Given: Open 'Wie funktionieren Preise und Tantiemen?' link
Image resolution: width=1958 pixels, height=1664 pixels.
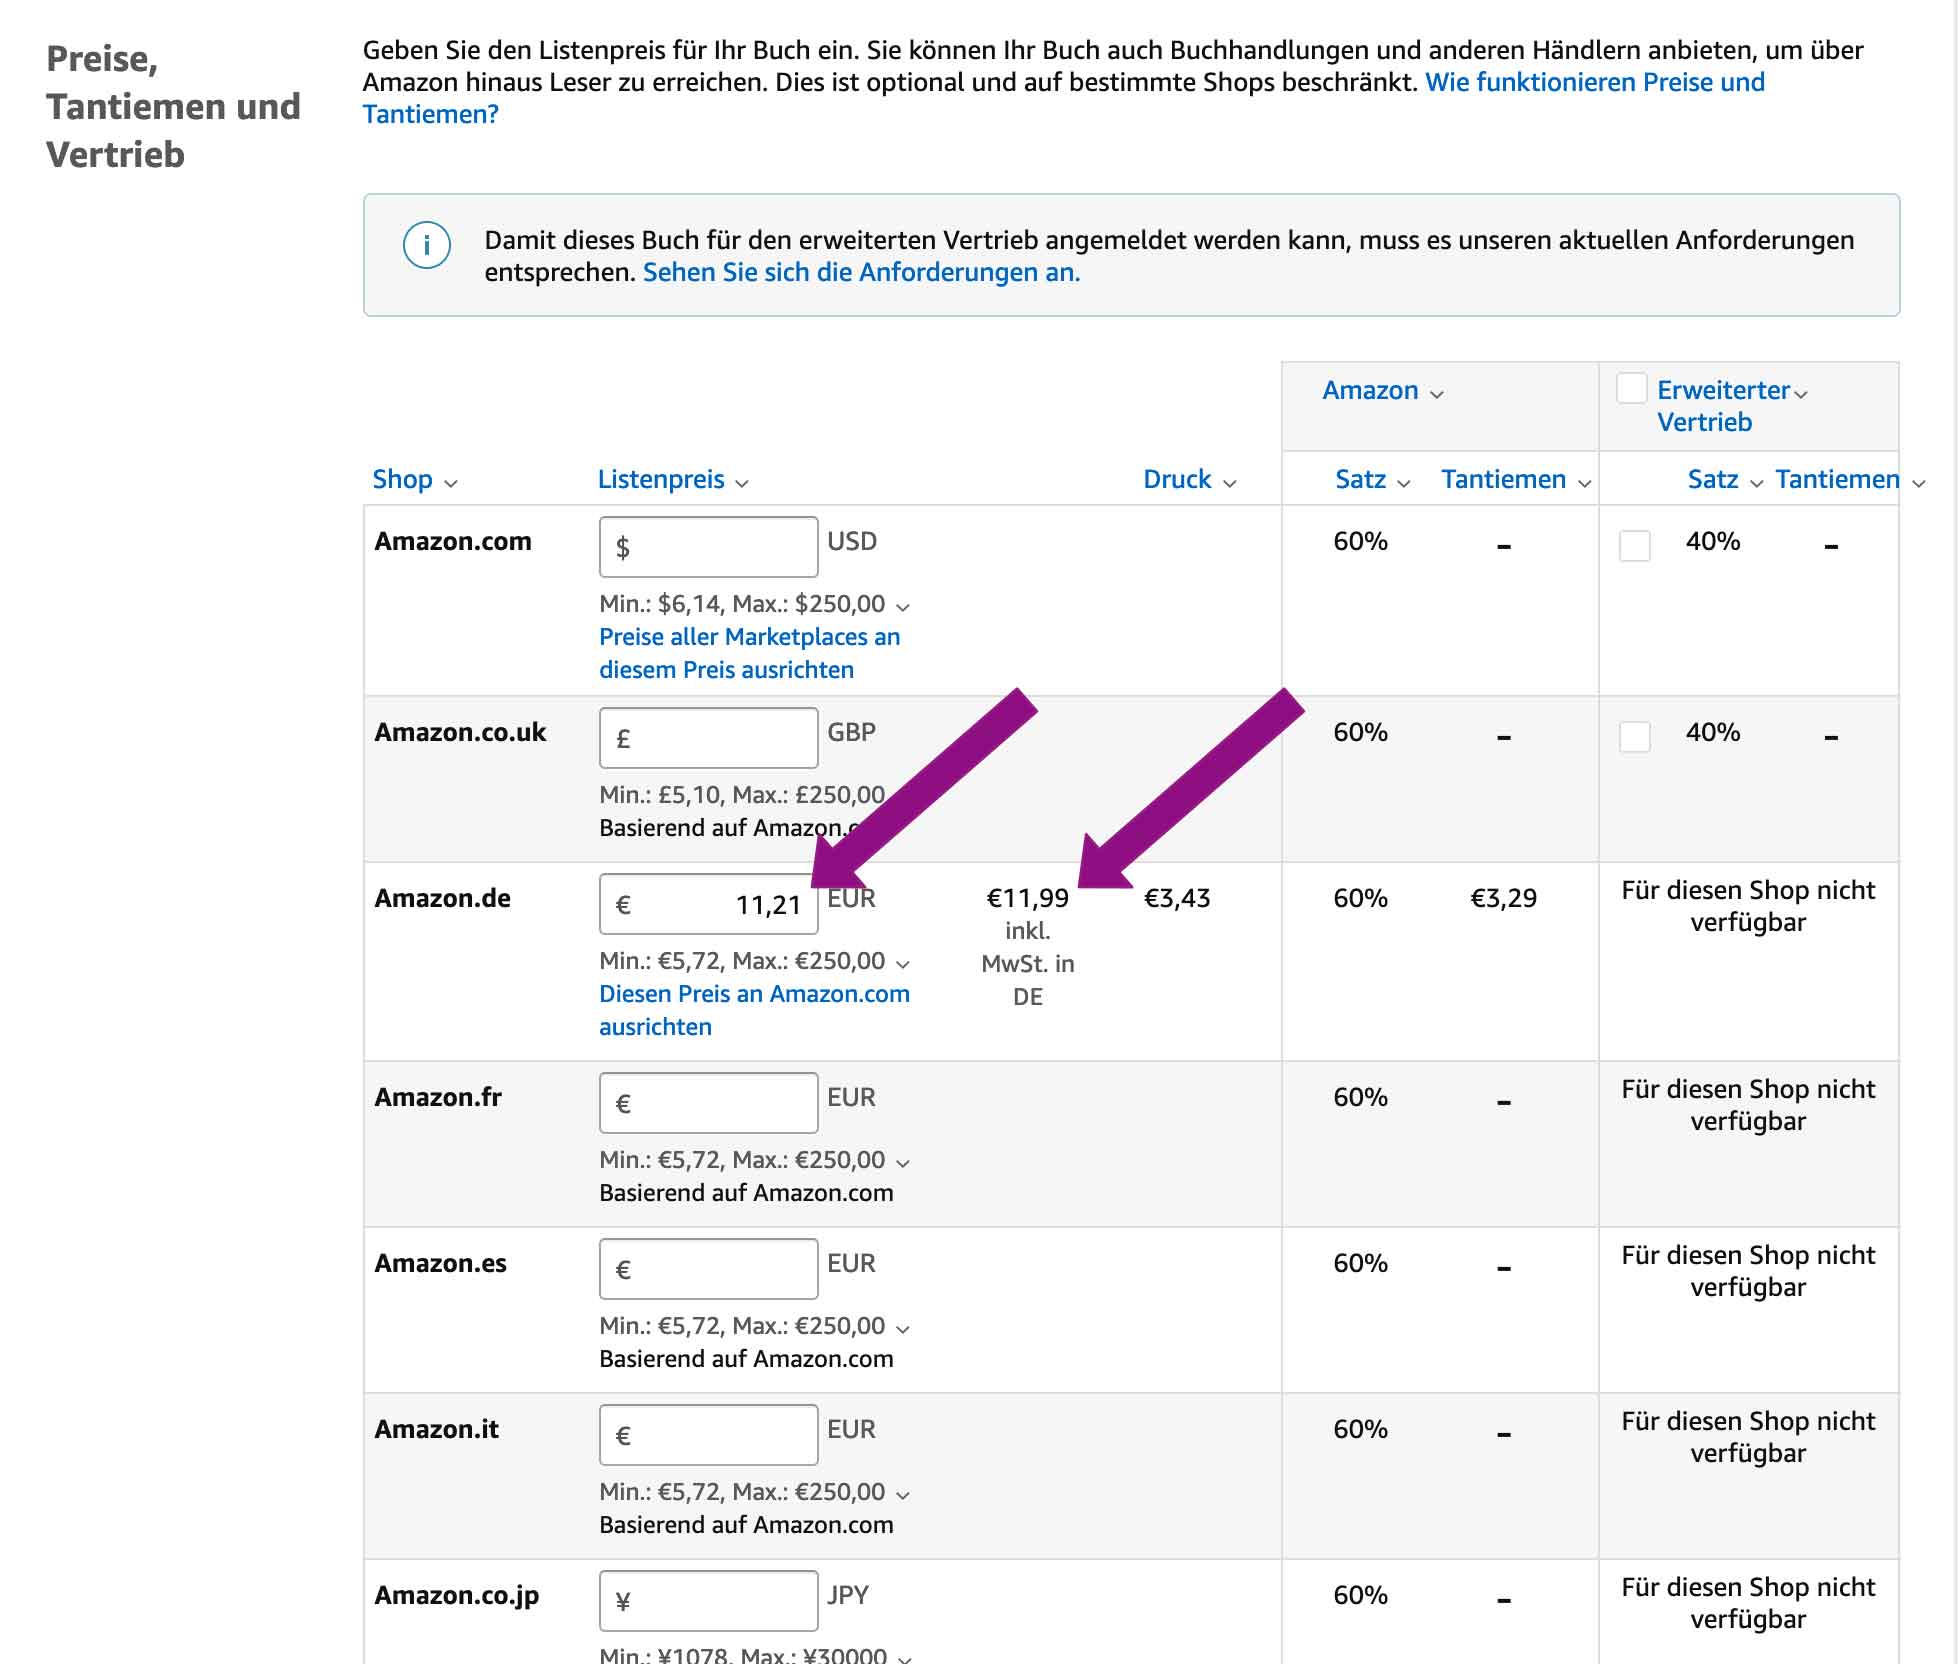Looking at the screenshot, I should (x=1594, y=82).
